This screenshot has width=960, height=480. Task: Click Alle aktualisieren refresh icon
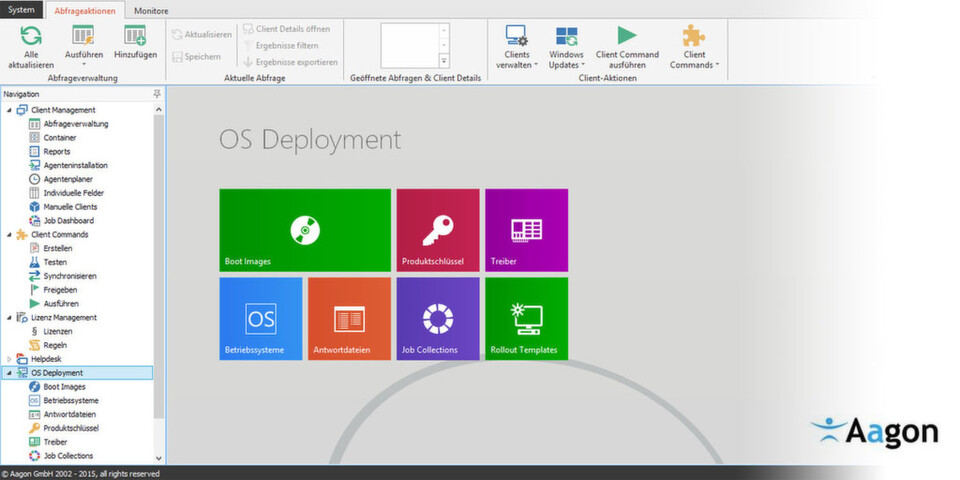(31, 36)
